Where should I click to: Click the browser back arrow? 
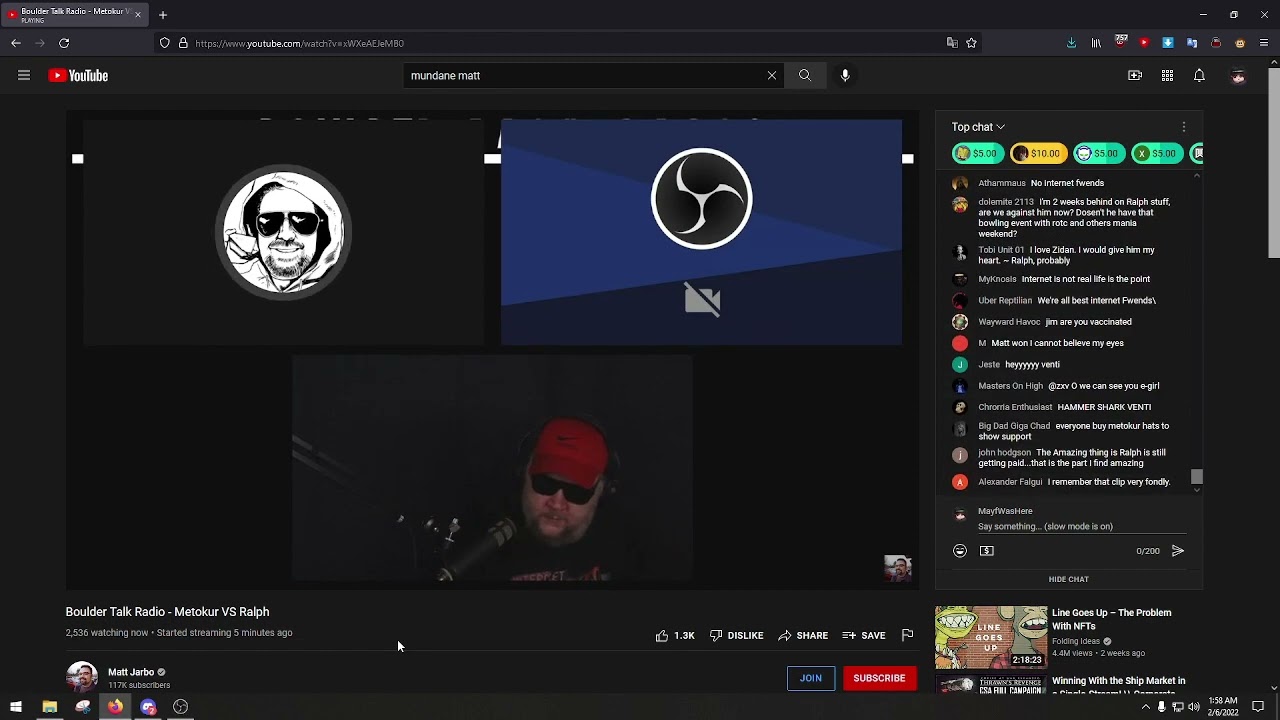click(16, 43)
